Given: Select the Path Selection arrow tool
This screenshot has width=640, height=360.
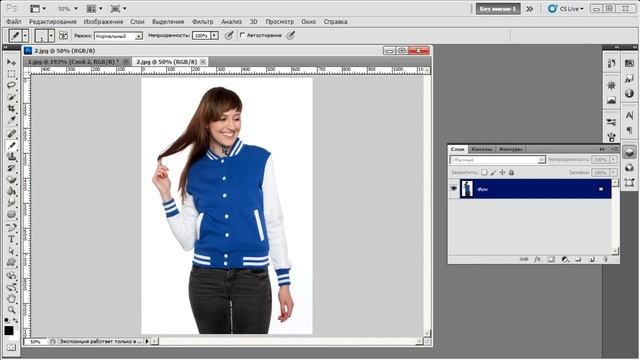Looking at the screenshot, I should click(11, 251).
